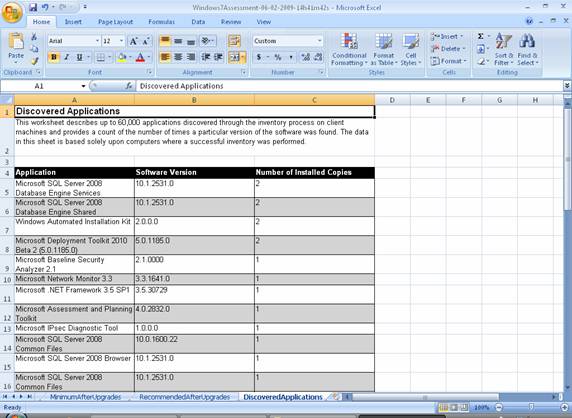
Task: Zoom out with minus button
Action: 499,407
